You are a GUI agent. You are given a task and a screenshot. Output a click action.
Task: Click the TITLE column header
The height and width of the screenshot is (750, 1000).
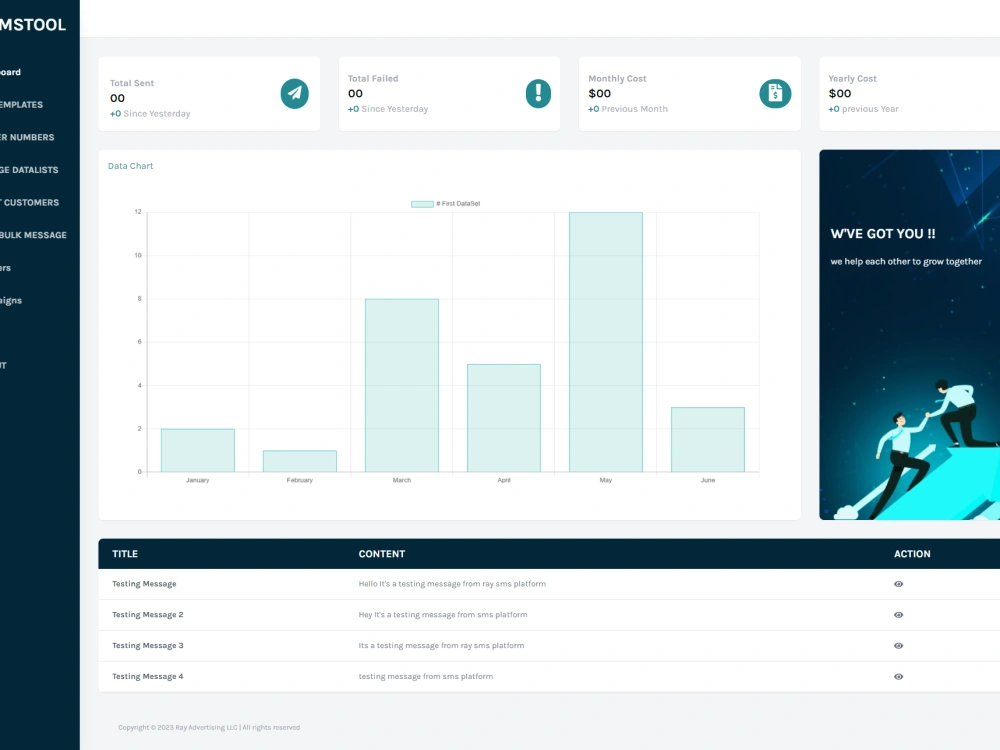click(x=125, y=554)
